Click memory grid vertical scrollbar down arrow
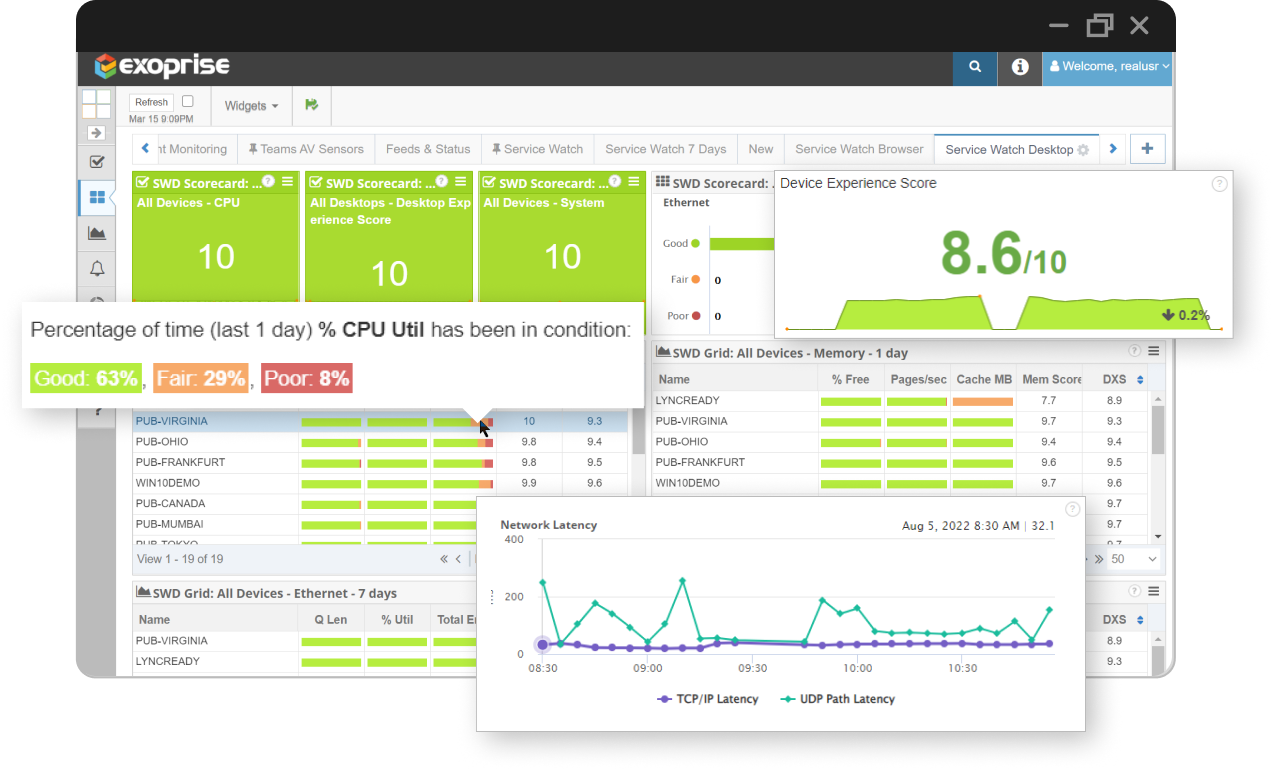 point(1158,537)
